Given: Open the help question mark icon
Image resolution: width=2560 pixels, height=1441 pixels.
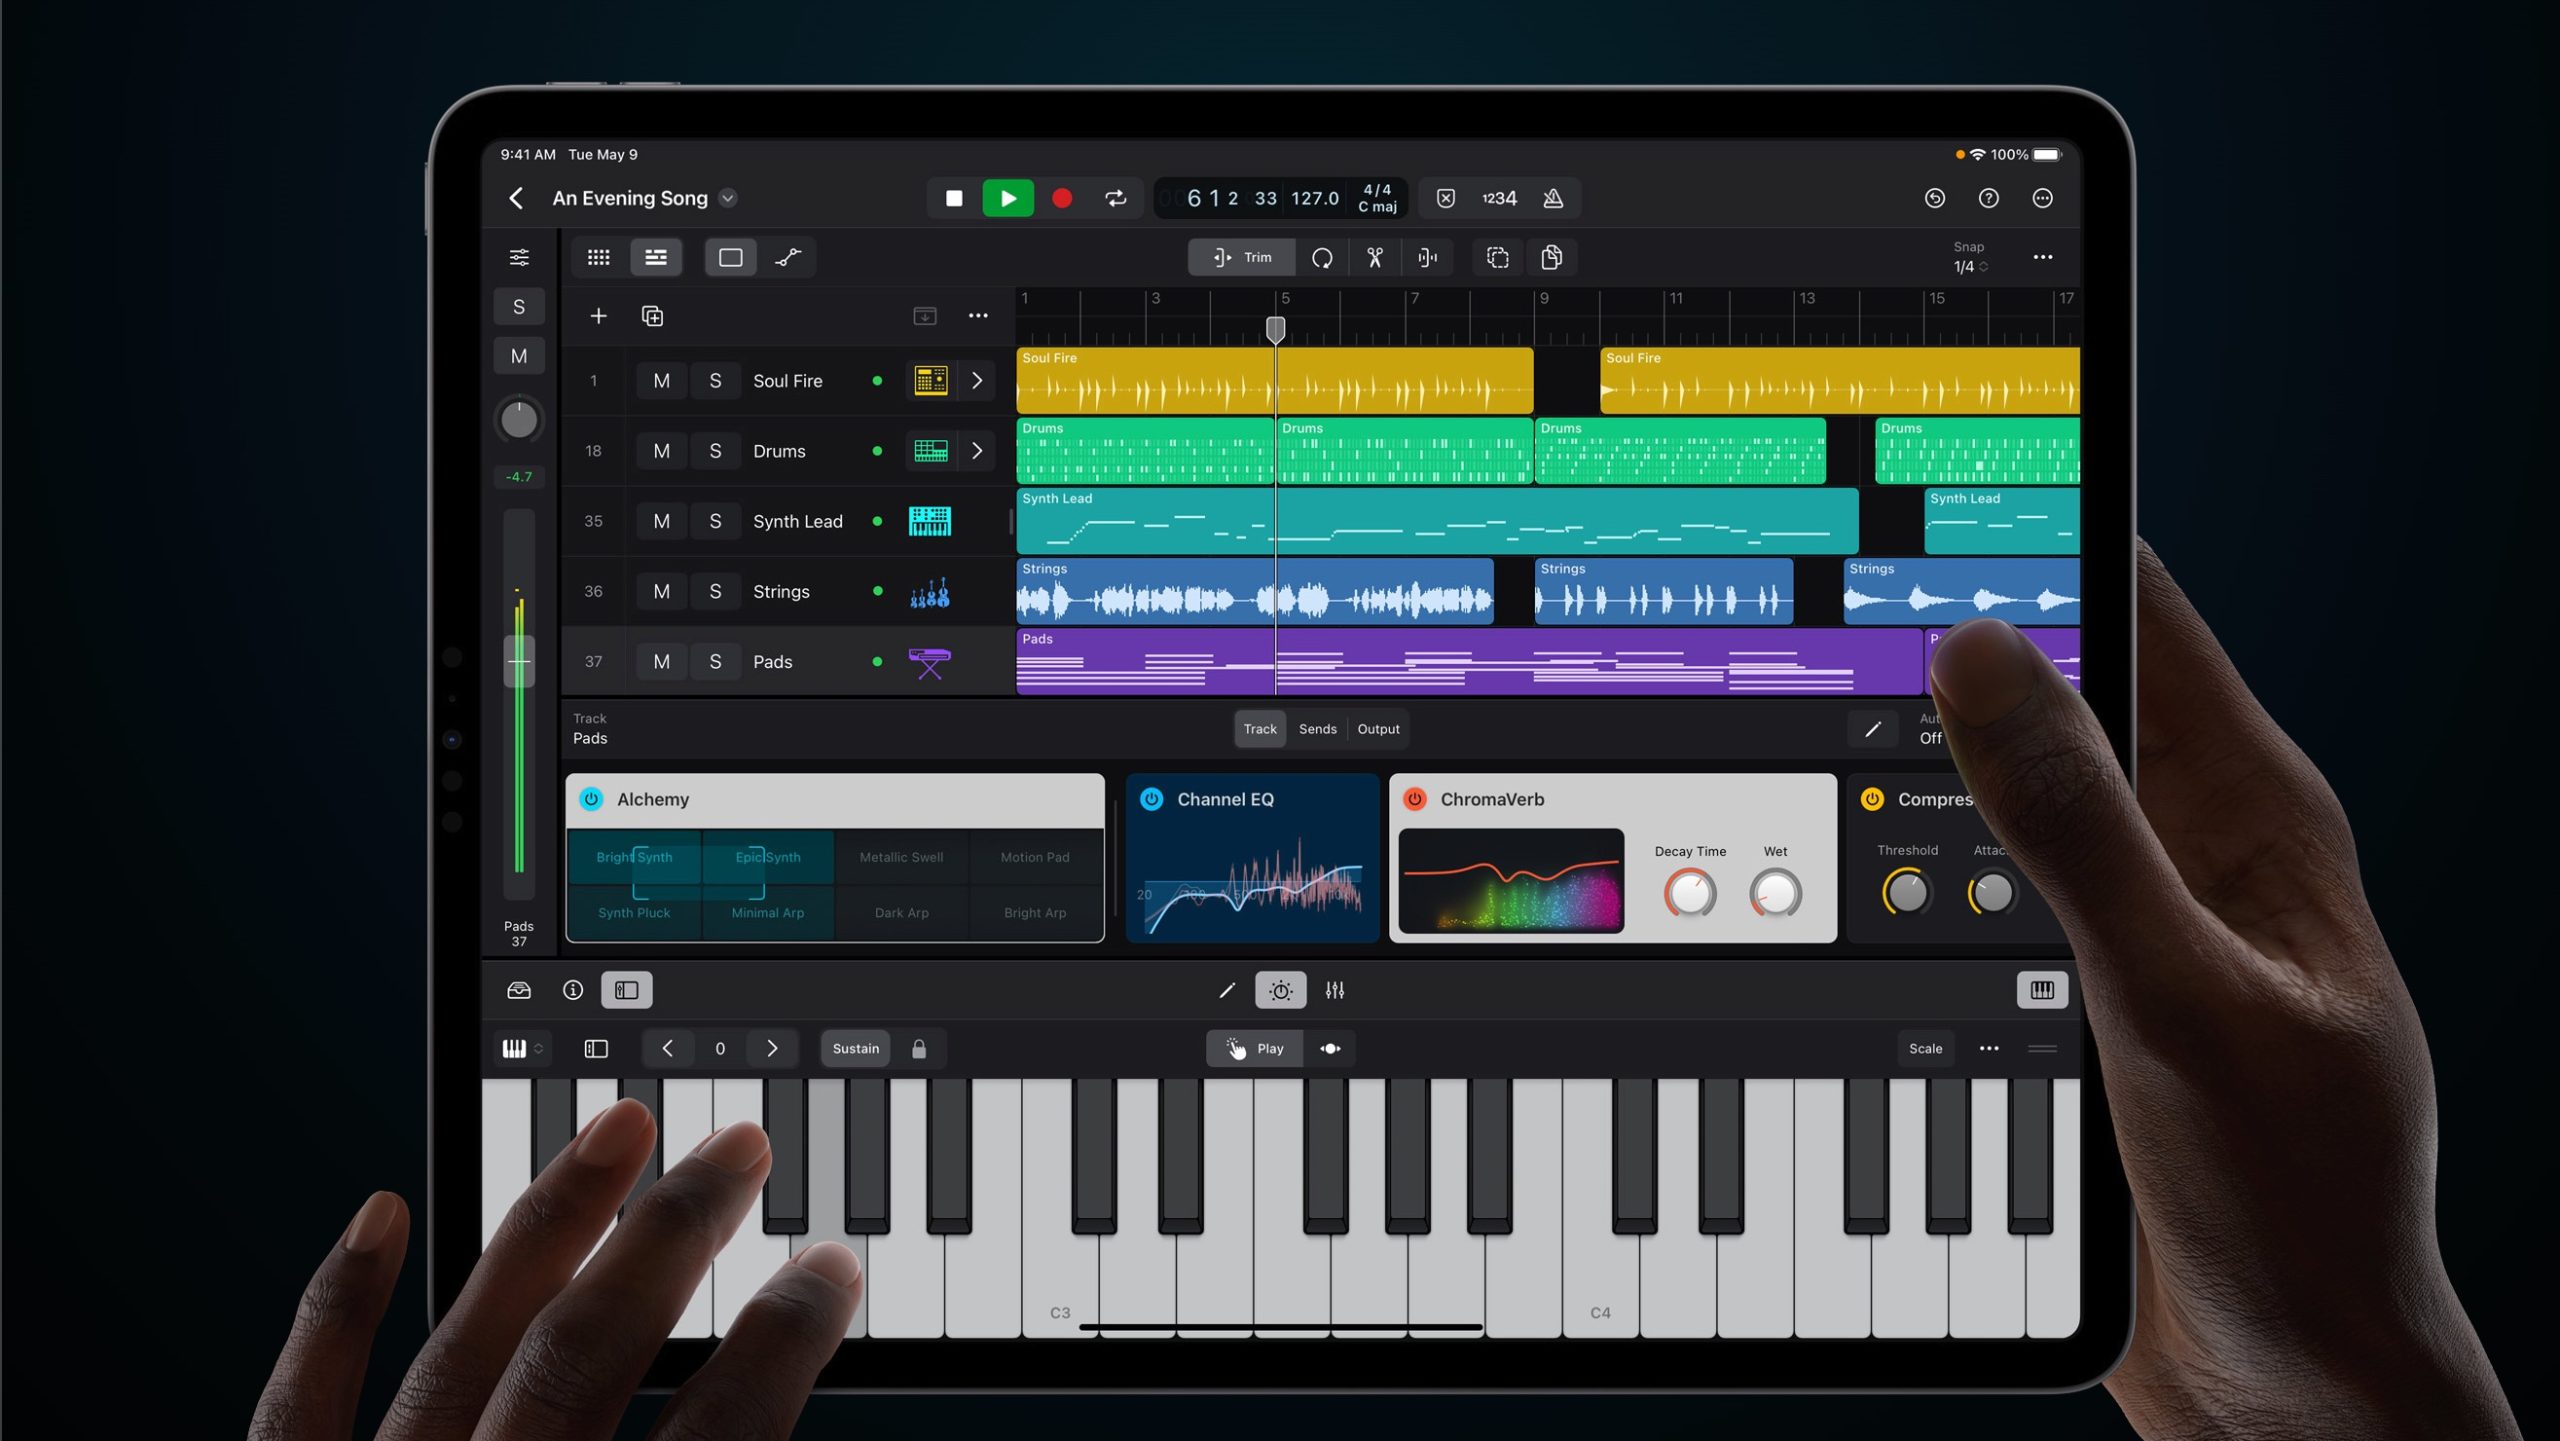Looking at the screenshot, I should pos(1989,198).
